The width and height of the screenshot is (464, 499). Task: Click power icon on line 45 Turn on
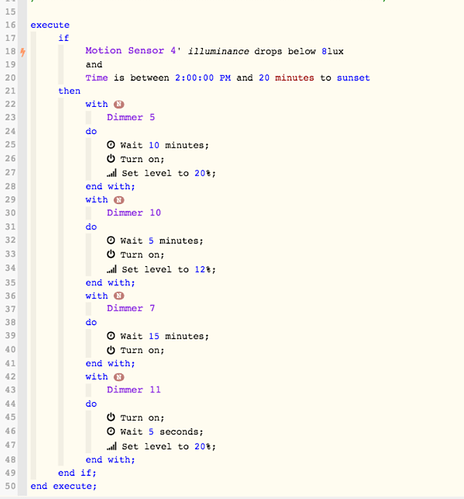coord(111,417)
